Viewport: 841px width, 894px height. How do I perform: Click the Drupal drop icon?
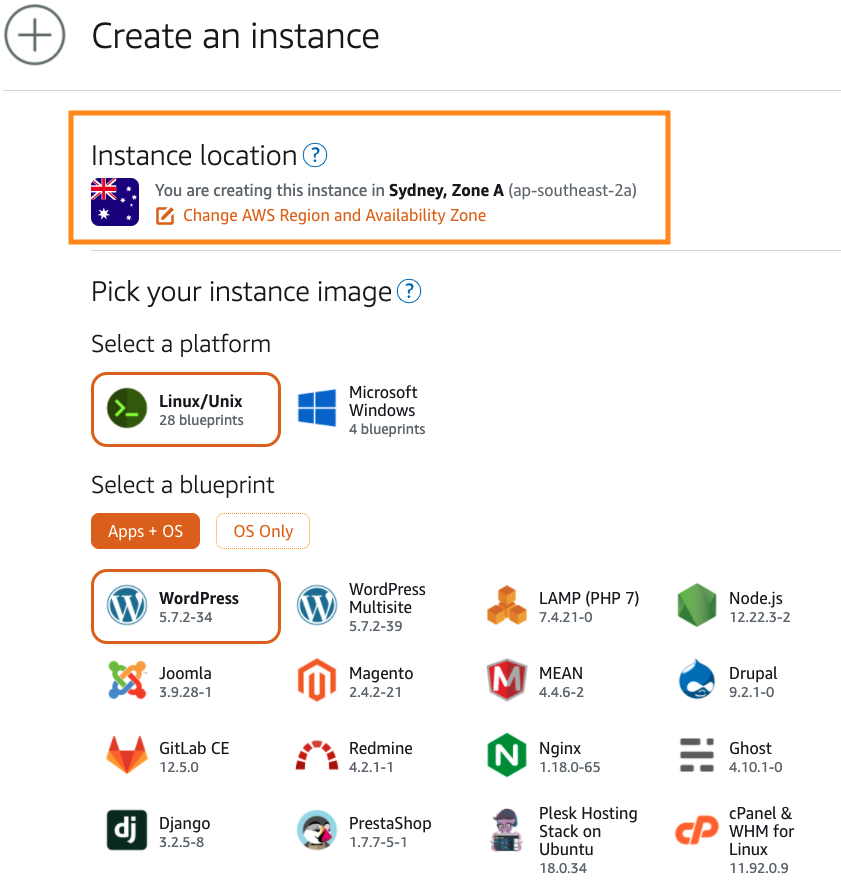click(x=697, y=680)
